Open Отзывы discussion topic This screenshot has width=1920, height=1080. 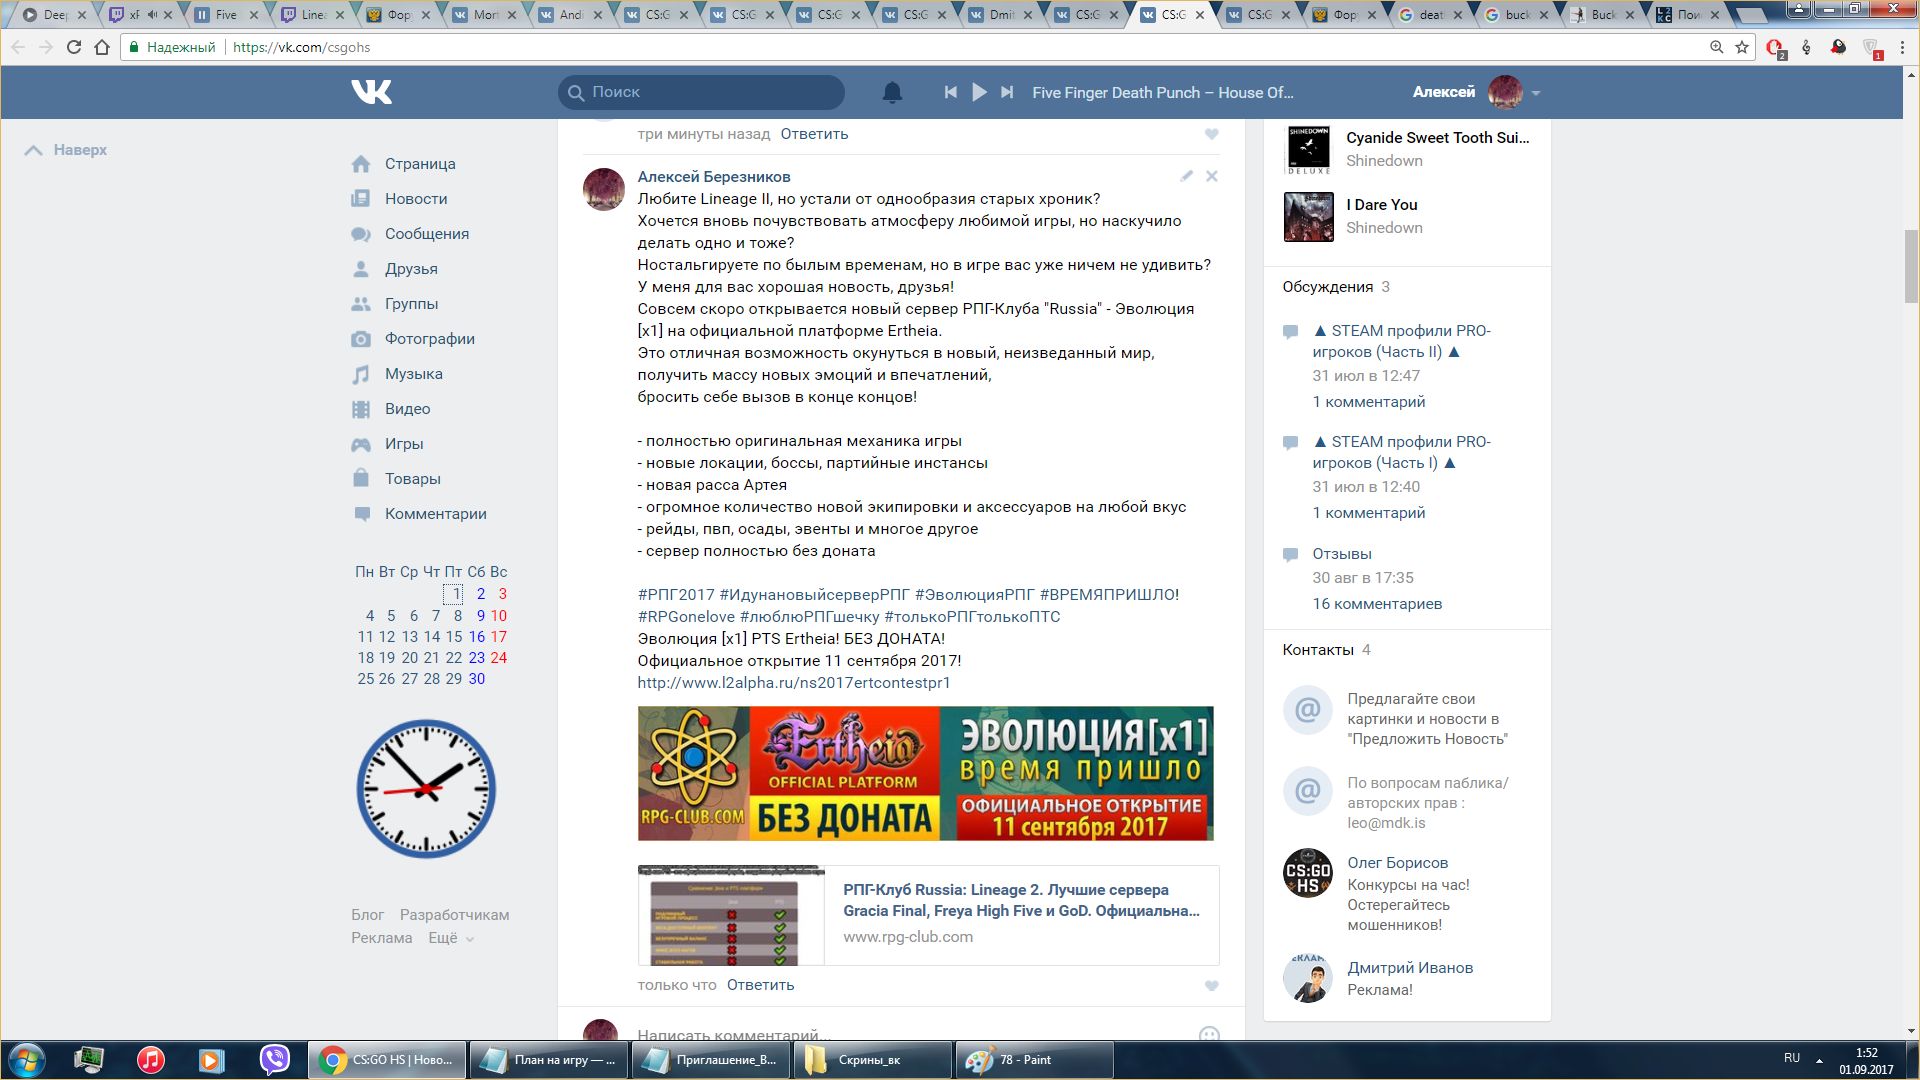click(x=1342, y=554)
